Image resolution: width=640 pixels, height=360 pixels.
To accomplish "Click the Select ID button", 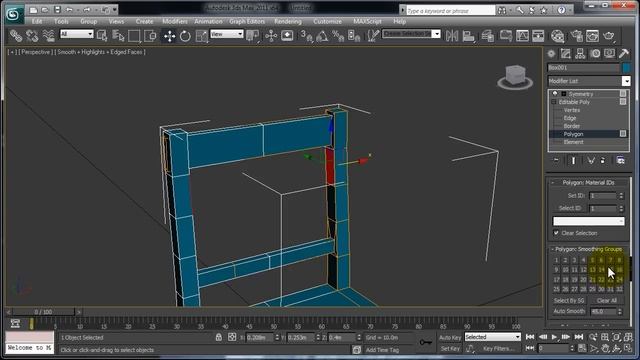I will point(570,208).
